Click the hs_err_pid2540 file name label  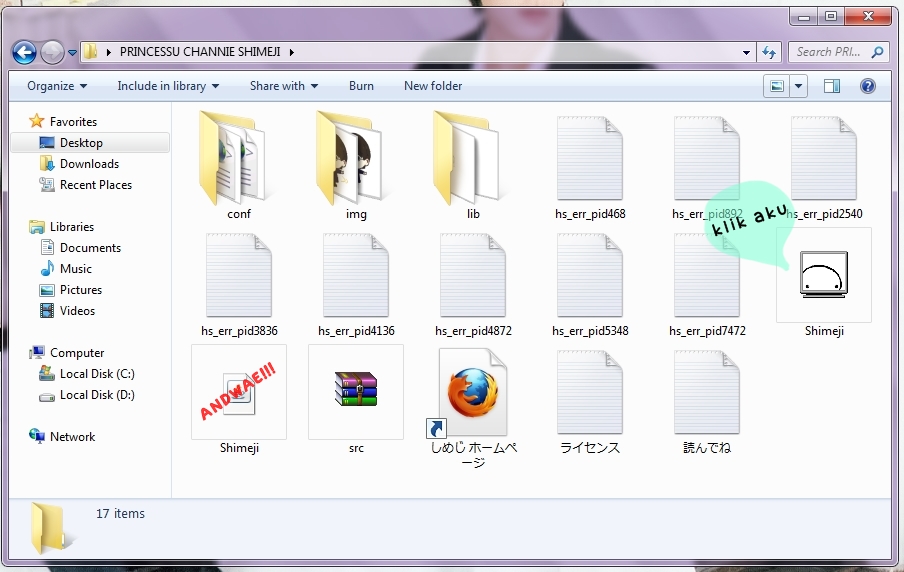tap(824, 214)
